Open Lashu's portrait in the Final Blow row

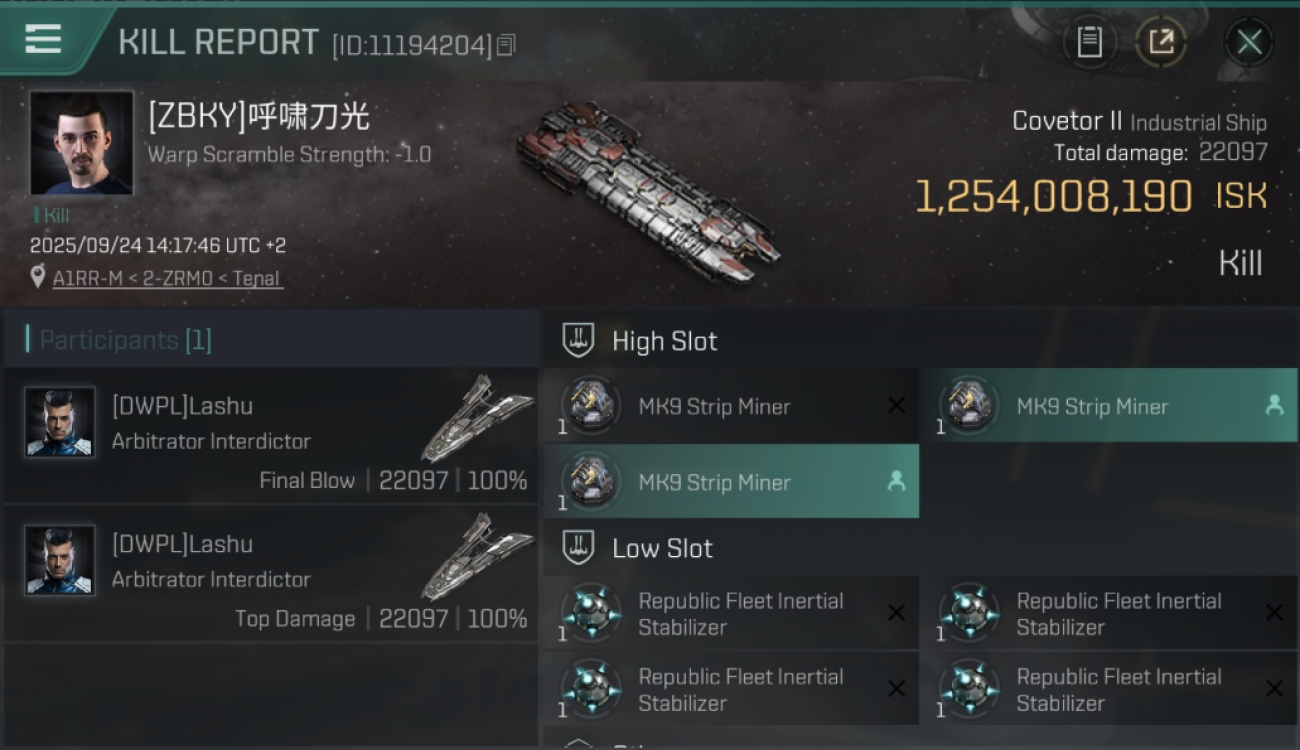pos(60,422)
